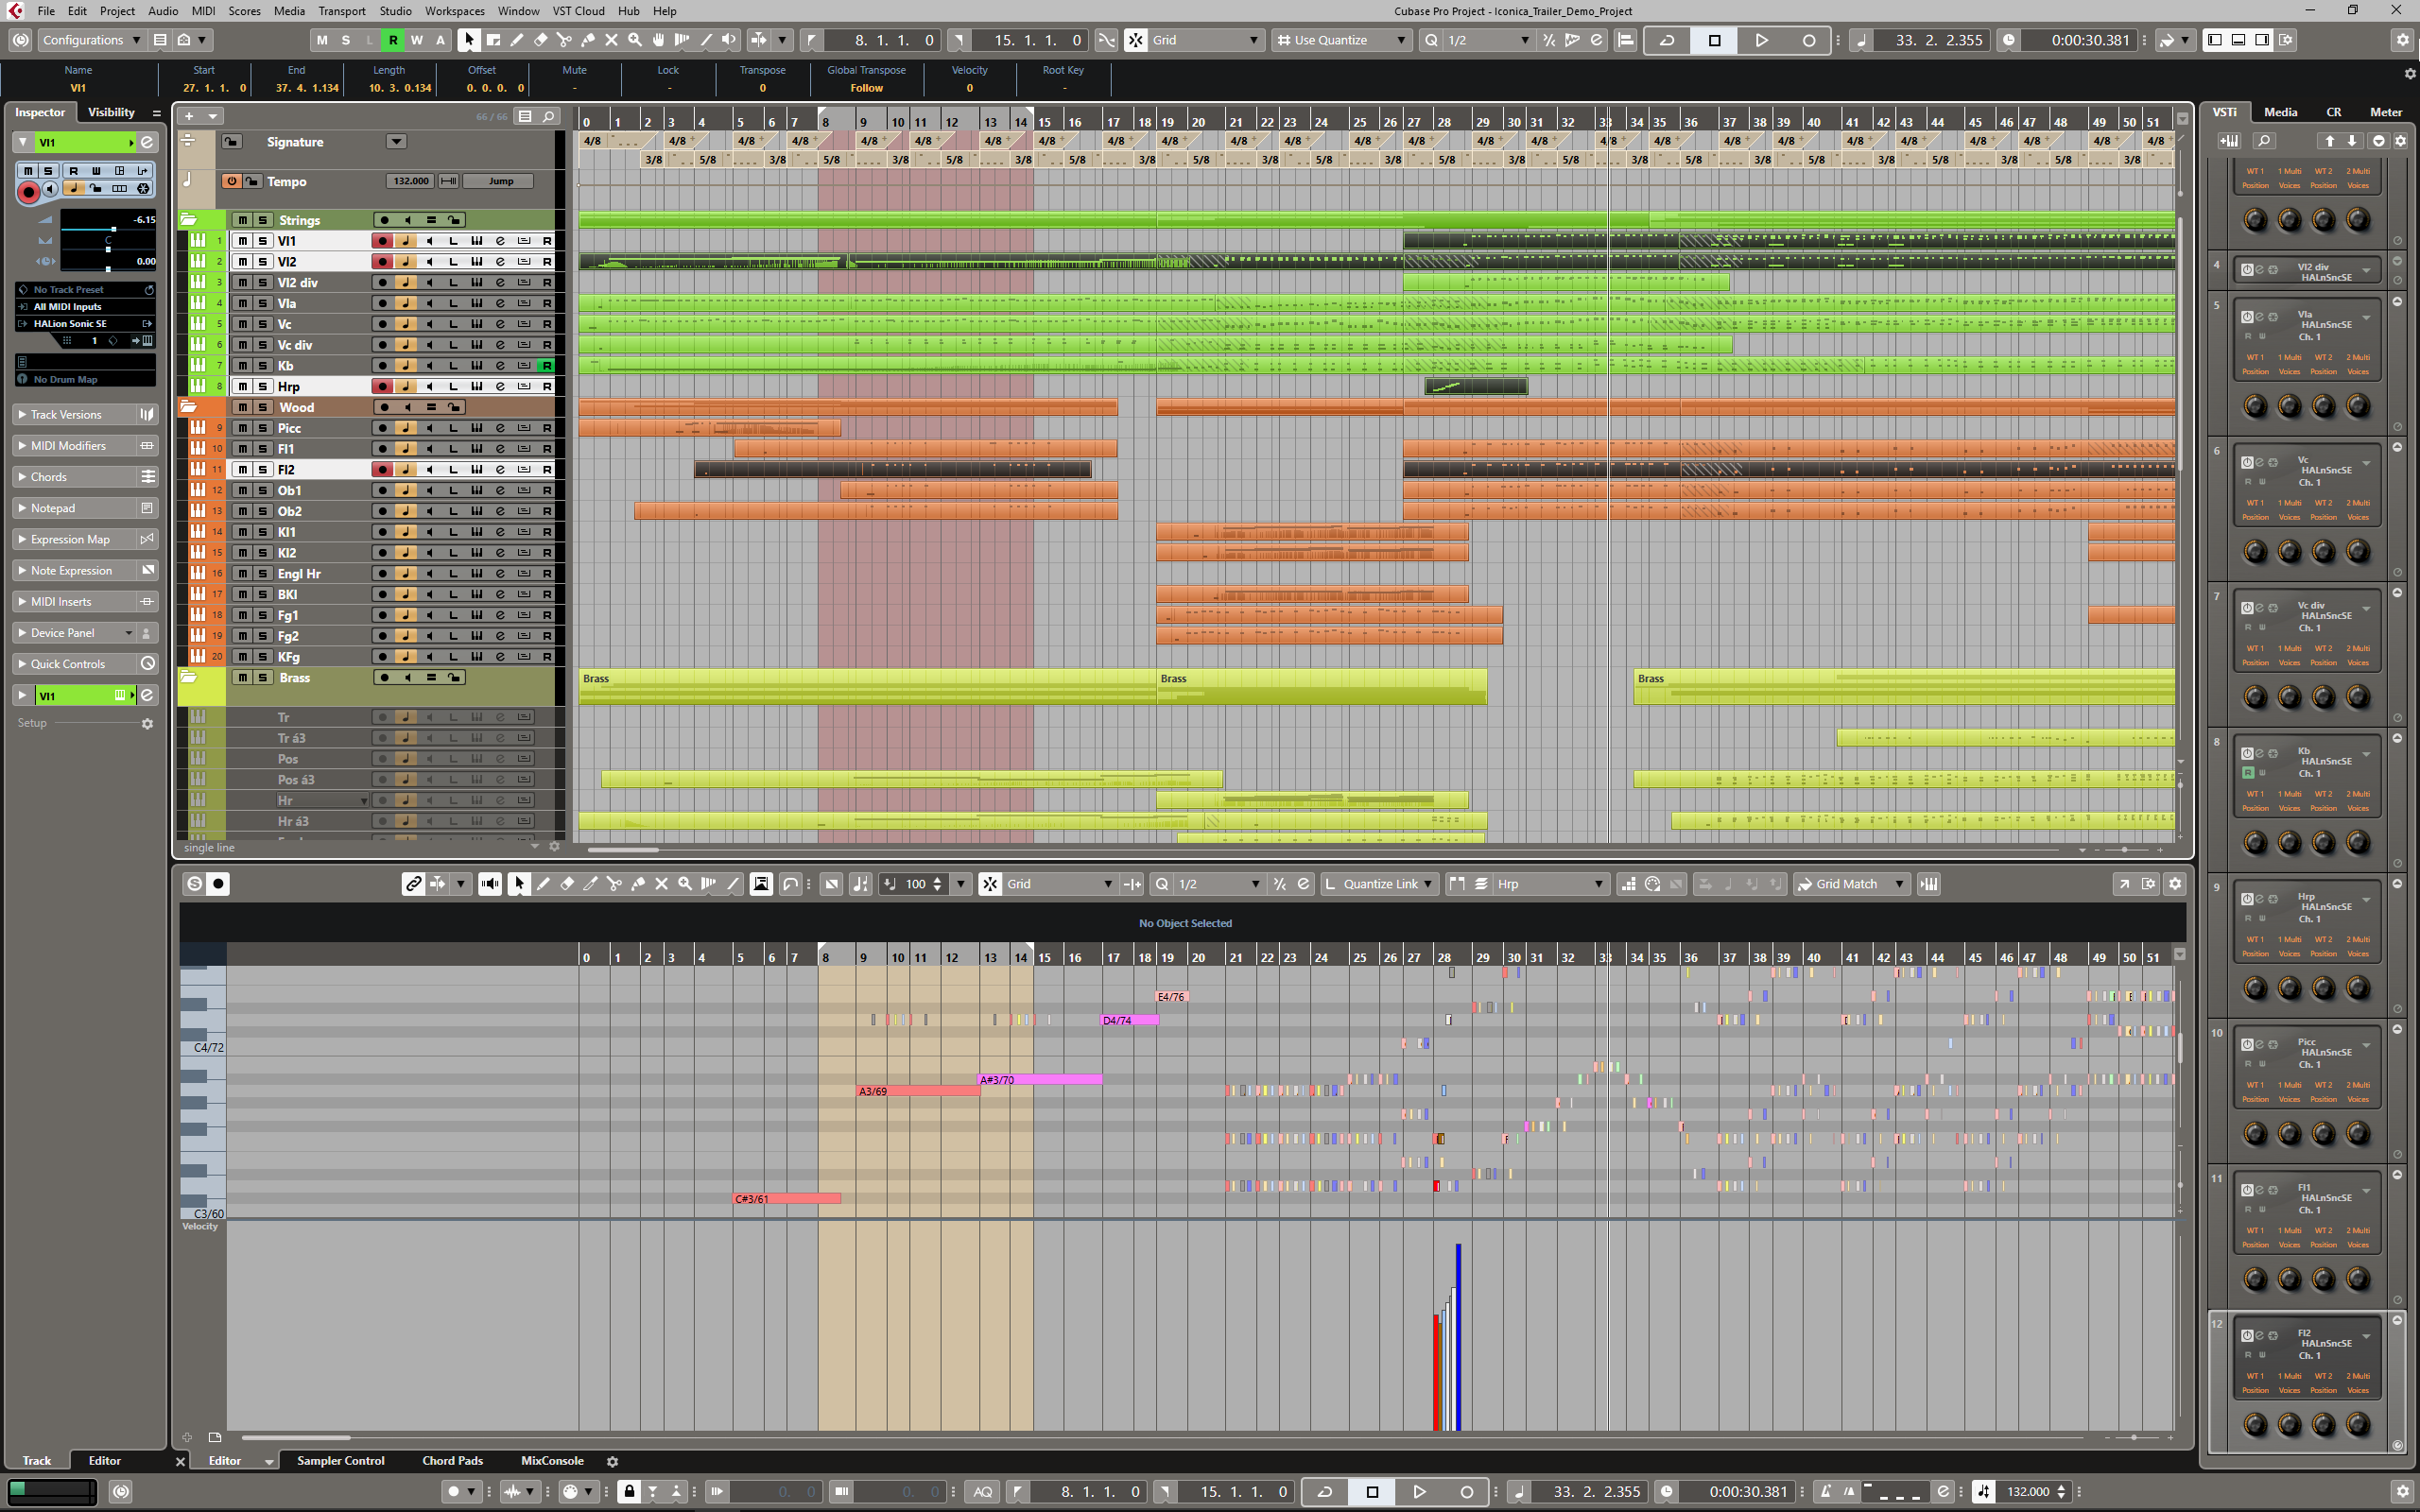Mute the Vla track
Screen dimensions: 2420x1512
242,303
